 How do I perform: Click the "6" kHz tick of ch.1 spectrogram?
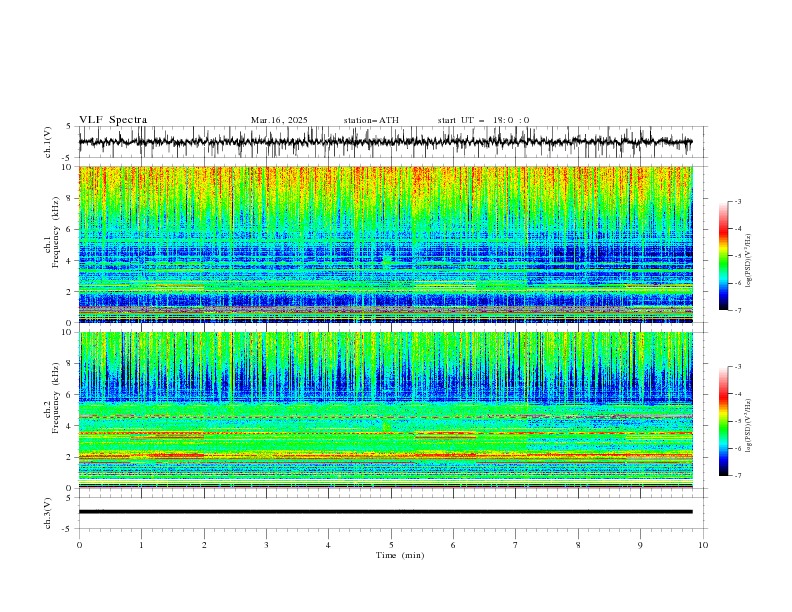70,230
